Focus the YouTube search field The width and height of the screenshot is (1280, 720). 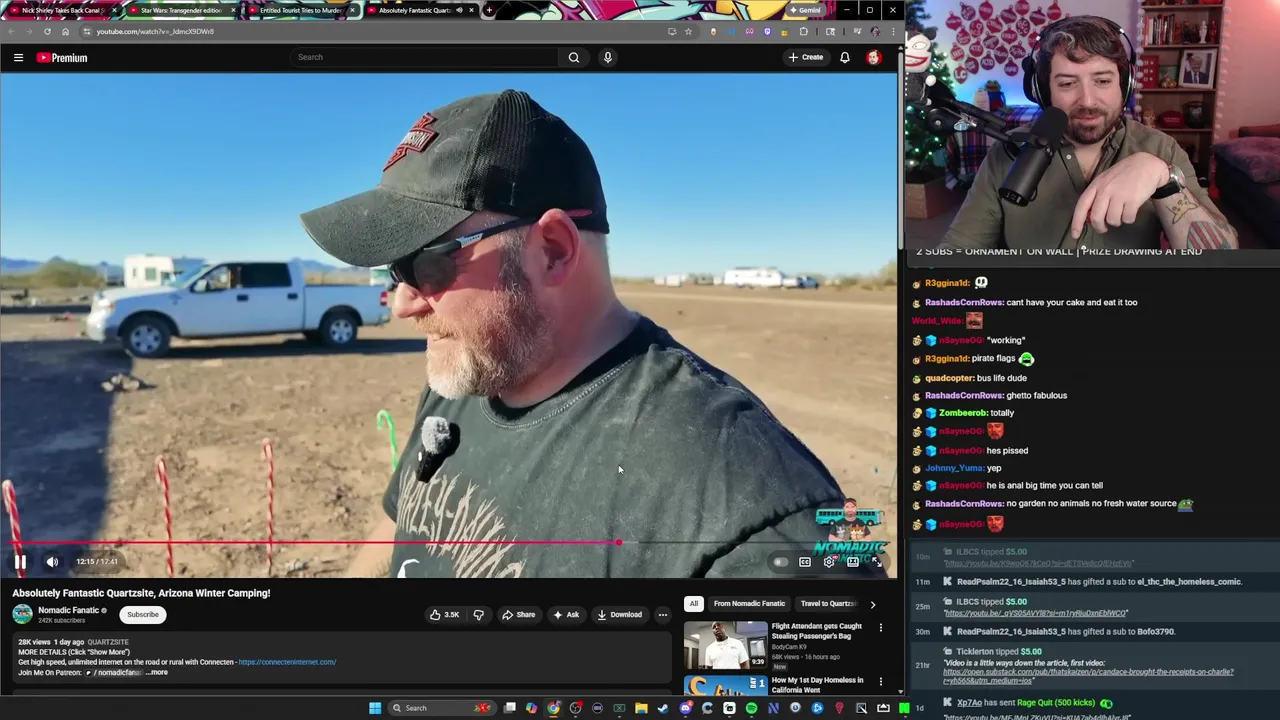424,57
